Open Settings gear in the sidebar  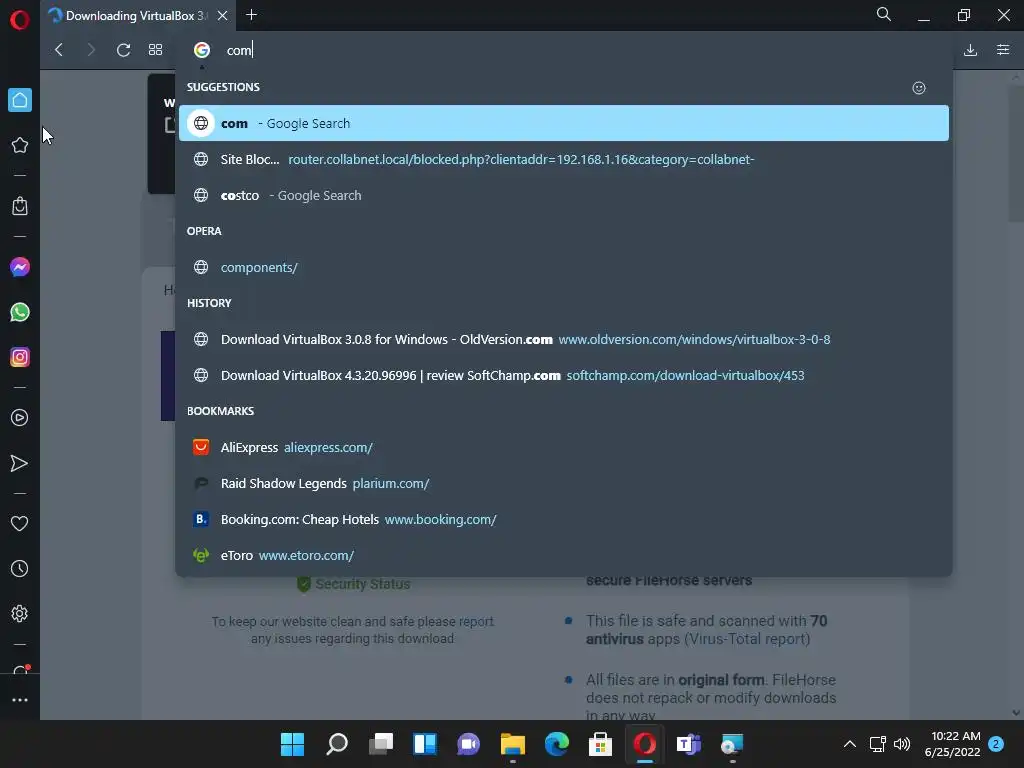coord(20,613)
